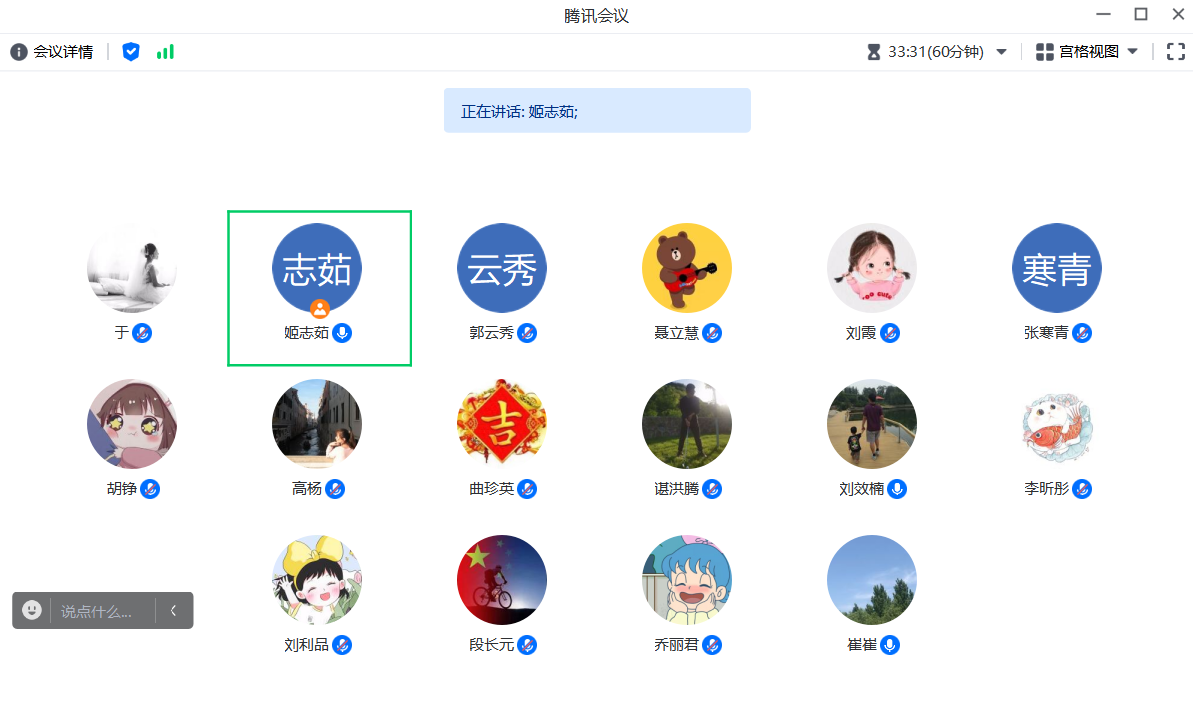Click the muted mic icon beside 段长元

[527, 645]
